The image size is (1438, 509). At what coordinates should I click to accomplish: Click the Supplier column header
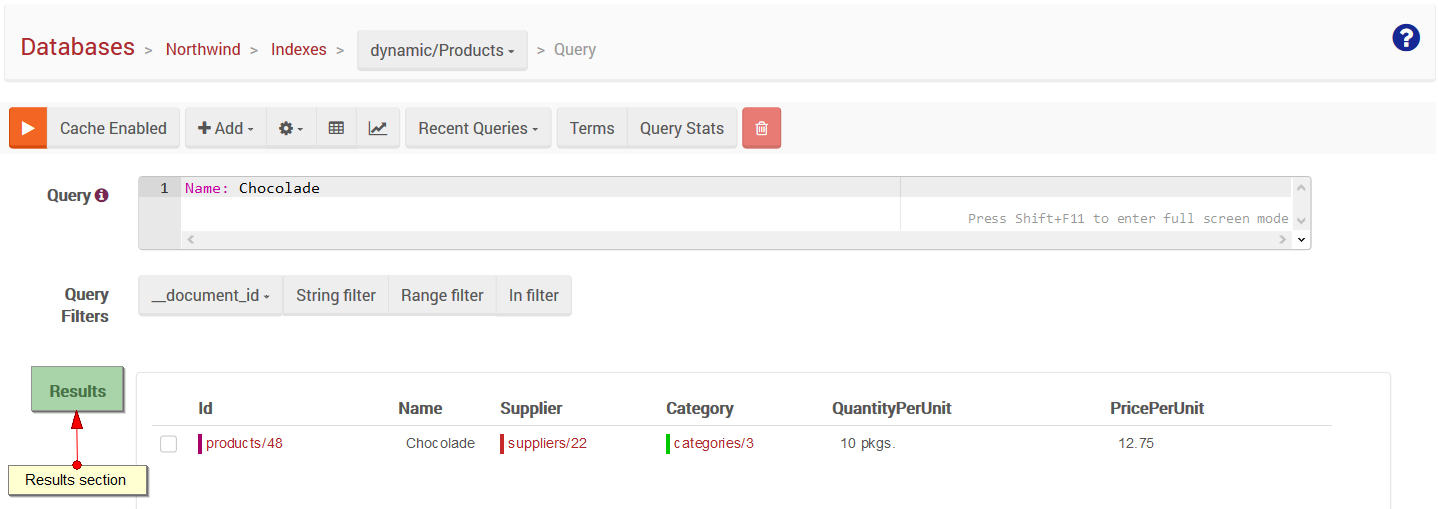[x=531, y=408]
